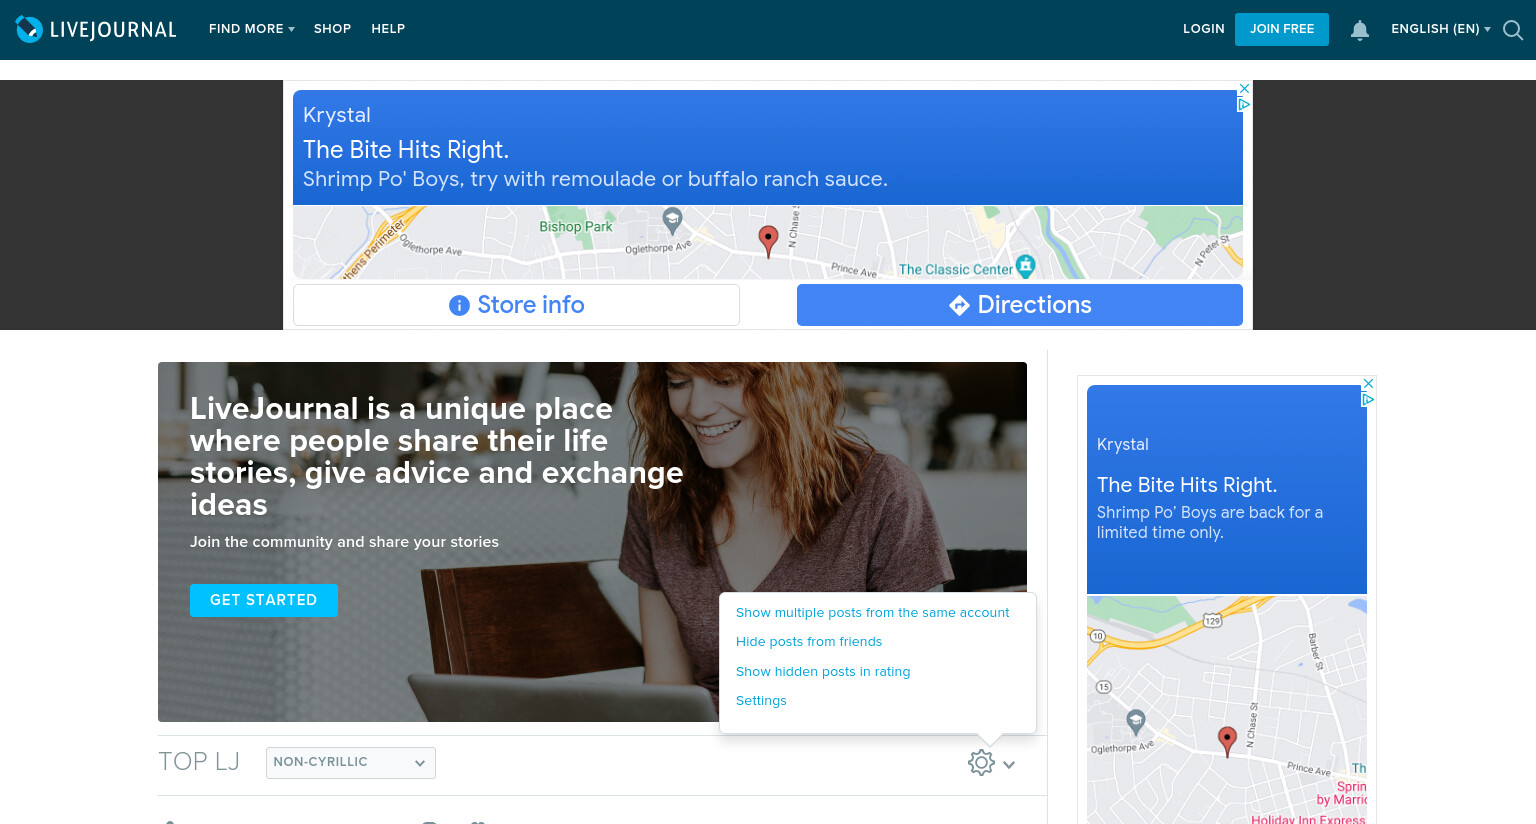Click red map pin in sidebar ad map
This screenshot has height=824, width=1536.
(1228, 741)
